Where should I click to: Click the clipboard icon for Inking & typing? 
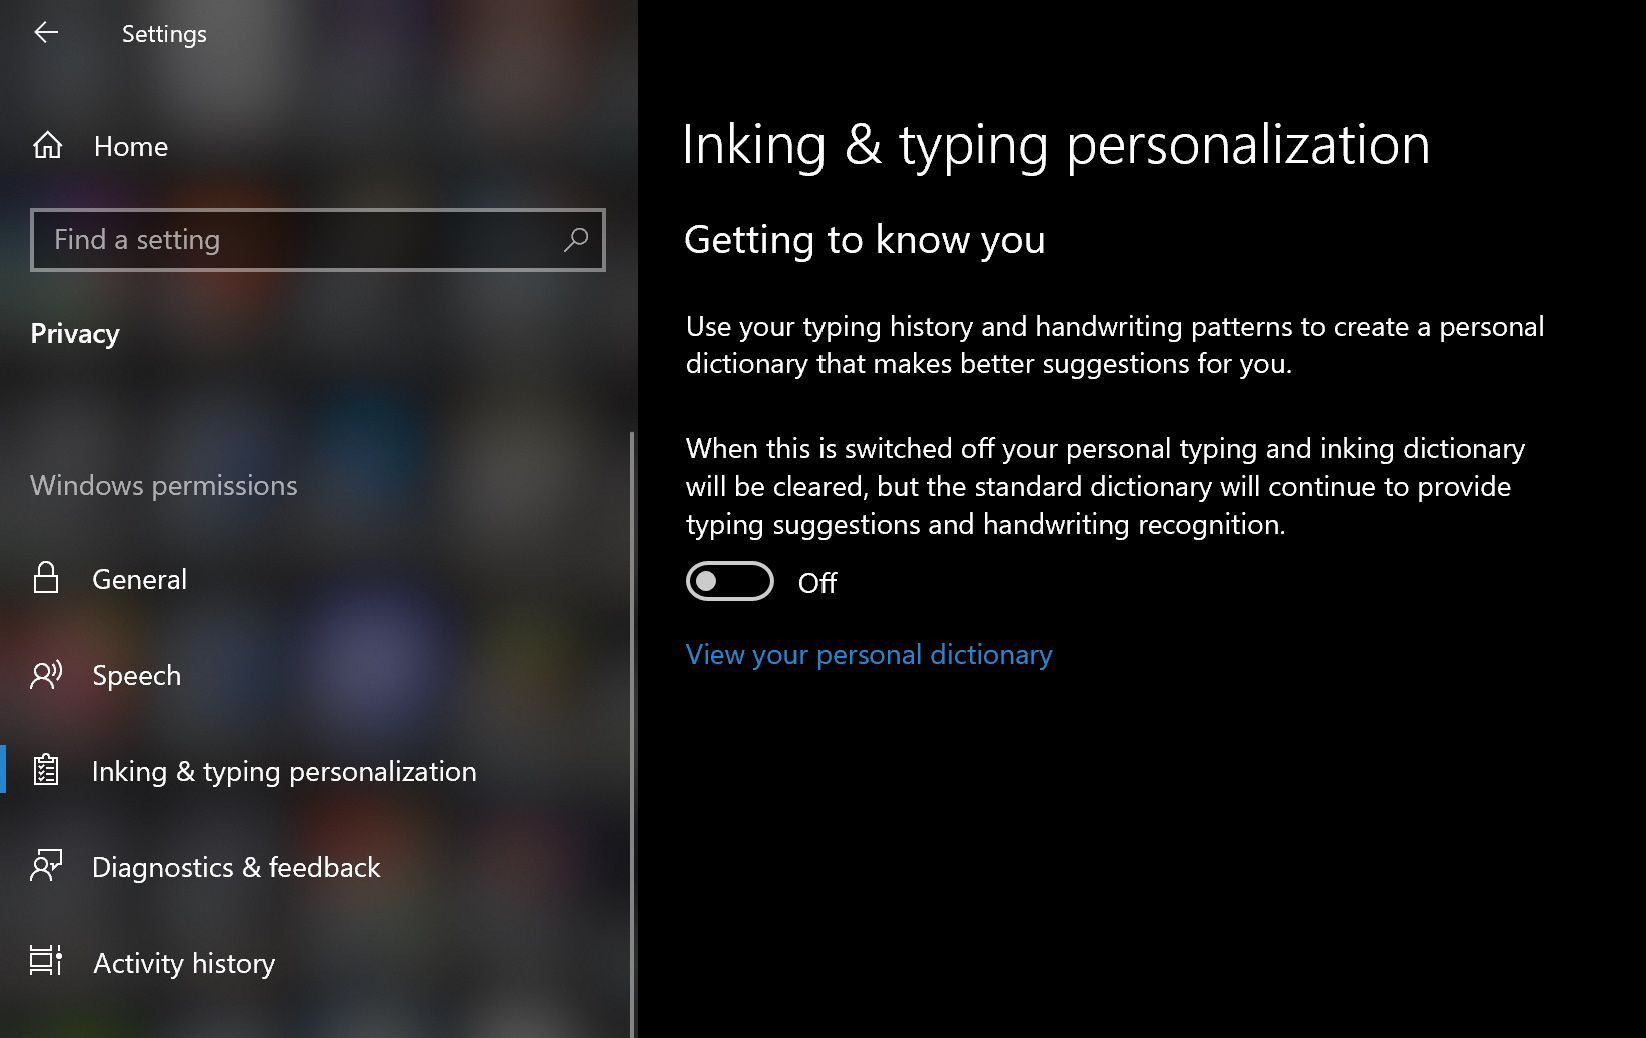(x=46, y=771)
